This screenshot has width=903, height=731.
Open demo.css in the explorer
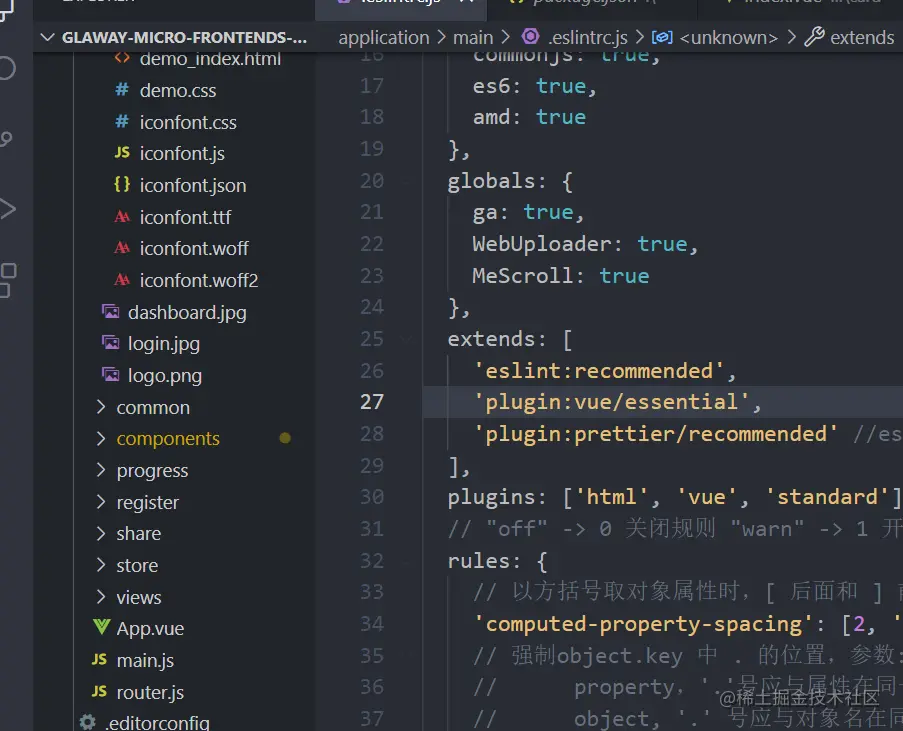point(178,90)
